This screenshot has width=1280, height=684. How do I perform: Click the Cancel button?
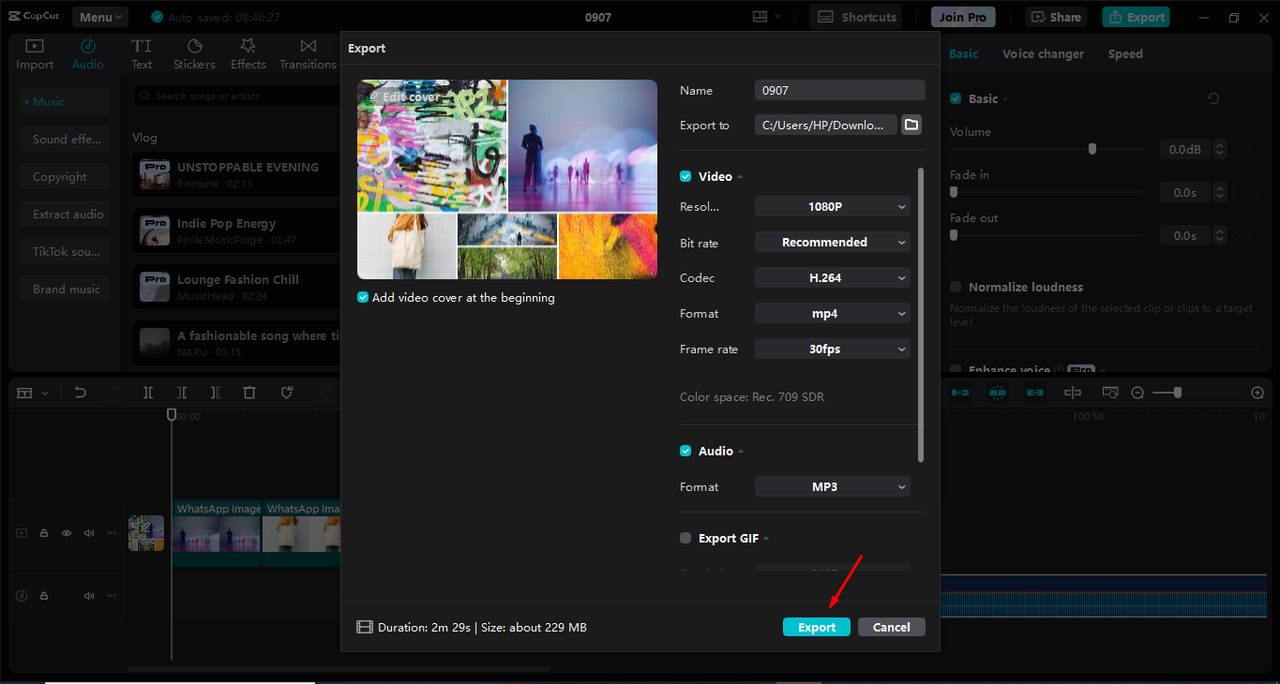[x=891, y=627]
